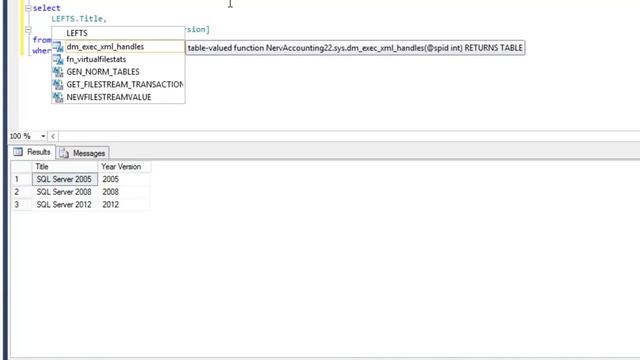Click the select keyword in editor
This screenshot has width=640, height=360.
47,8
